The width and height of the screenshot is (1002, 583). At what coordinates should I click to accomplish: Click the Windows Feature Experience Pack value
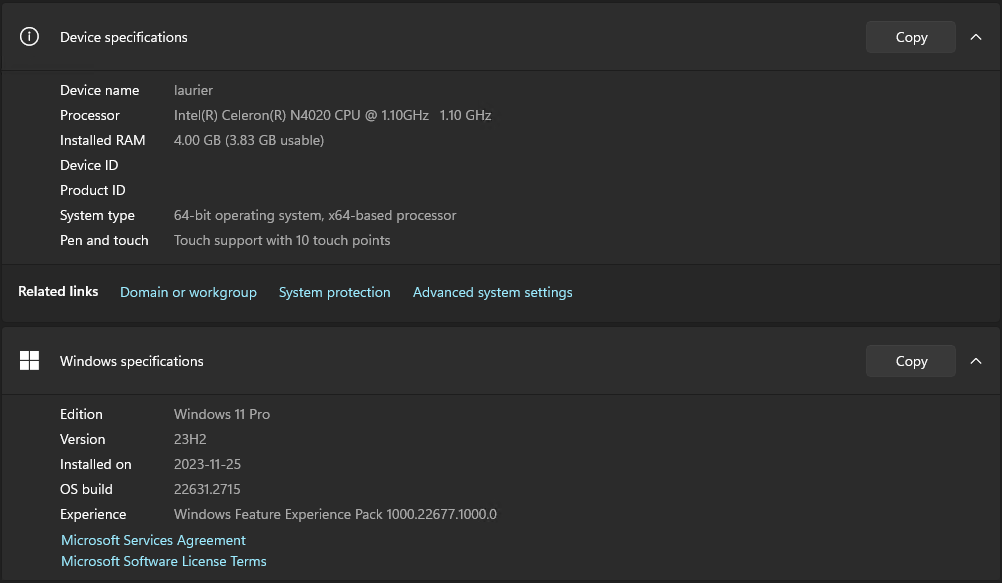(335, 514)
